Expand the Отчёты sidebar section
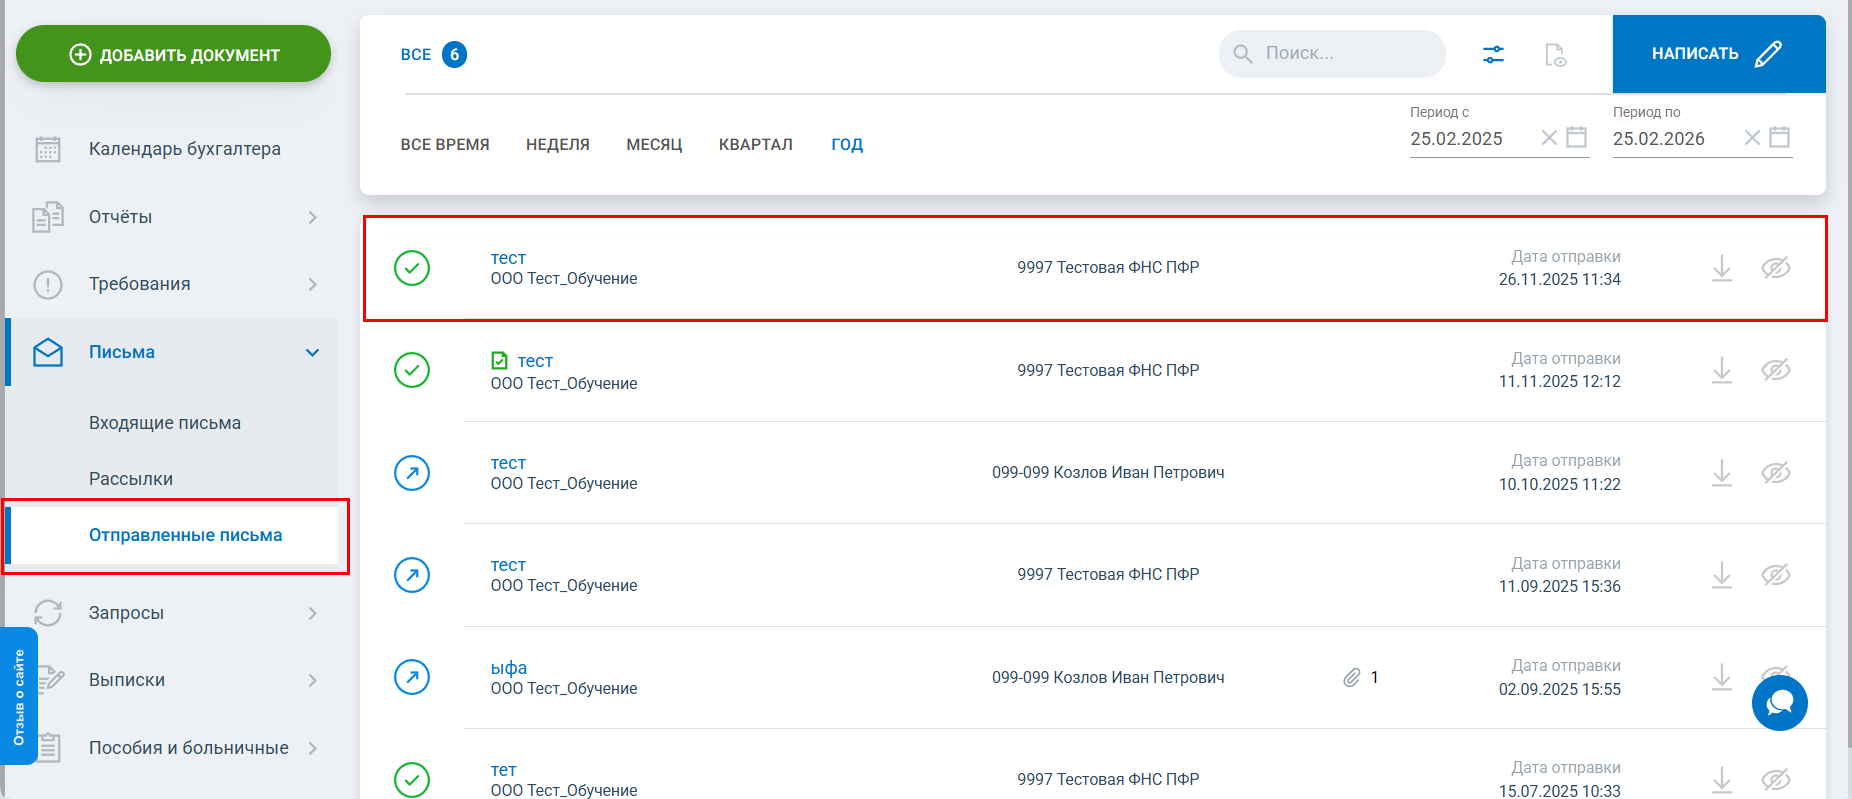The image size is (1852, 799). click(x=312, y=217)
